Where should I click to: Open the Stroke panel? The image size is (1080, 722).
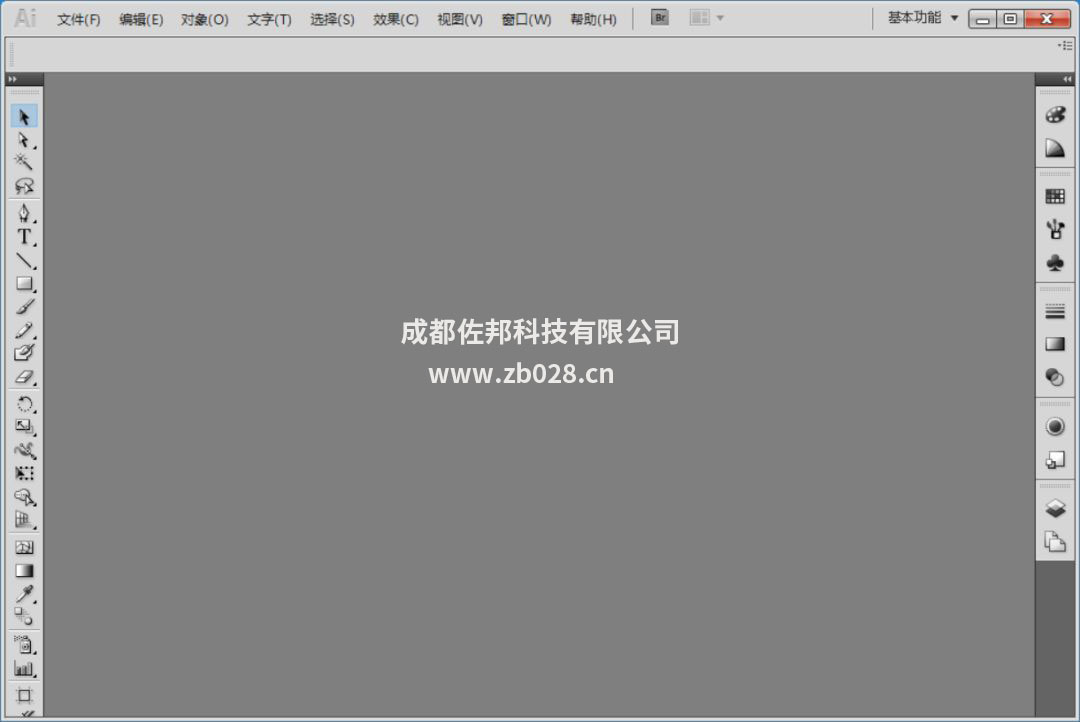pos(1055,311)
